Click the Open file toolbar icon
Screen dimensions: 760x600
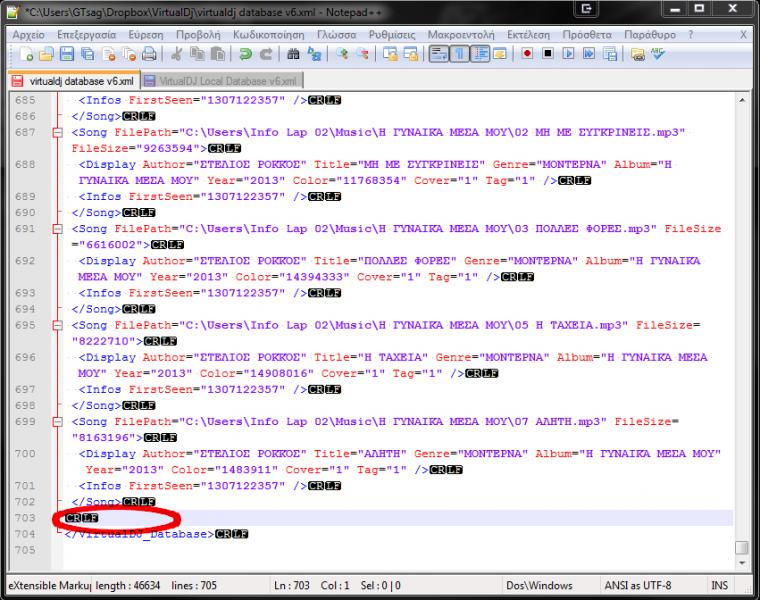47,54
